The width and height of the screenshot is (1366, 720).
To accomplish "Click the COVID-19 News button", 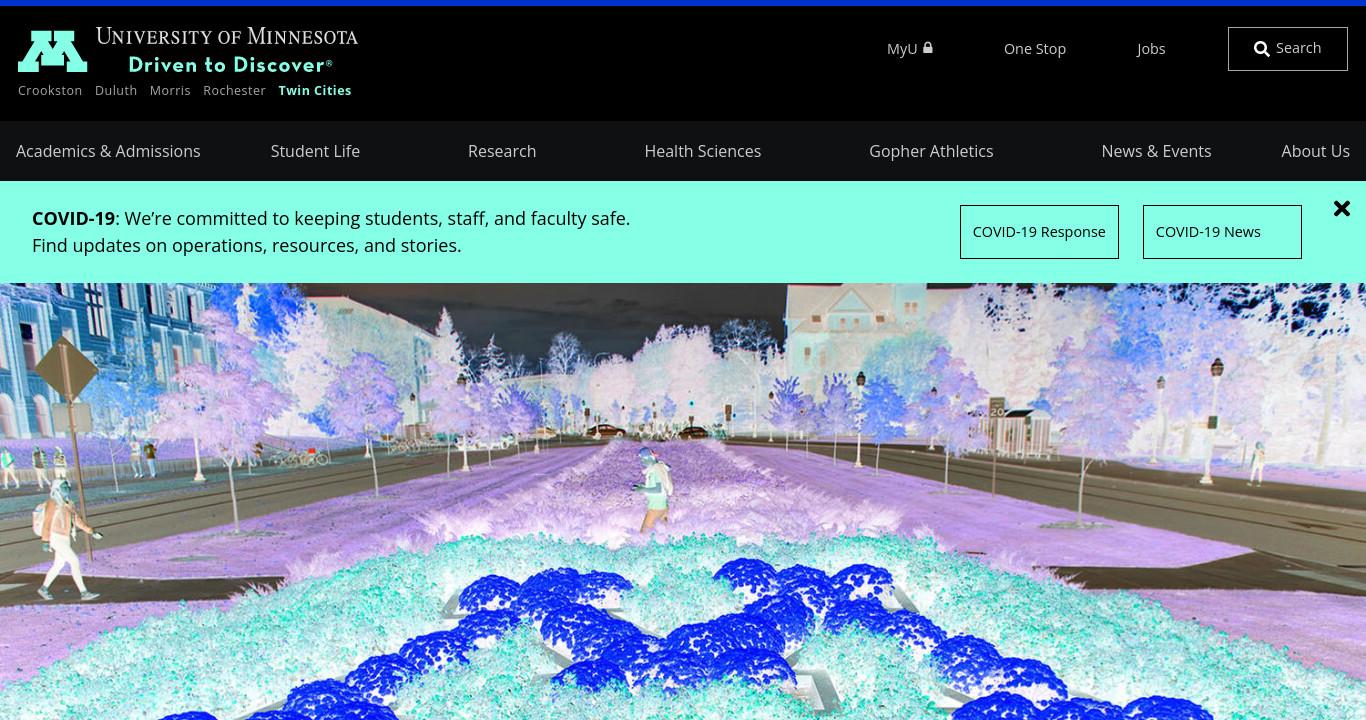I will tap(1222, 232).
